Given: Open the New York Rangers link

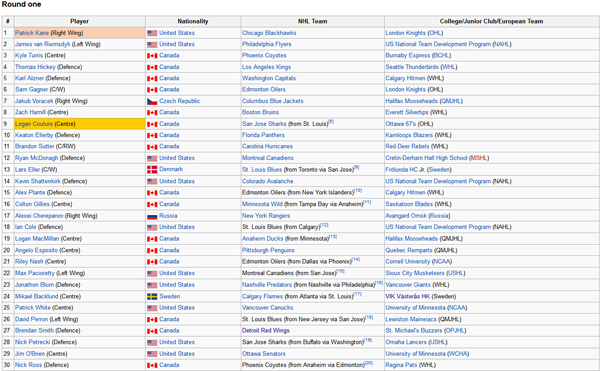Looking at the screenshot, I should [266, 216].
